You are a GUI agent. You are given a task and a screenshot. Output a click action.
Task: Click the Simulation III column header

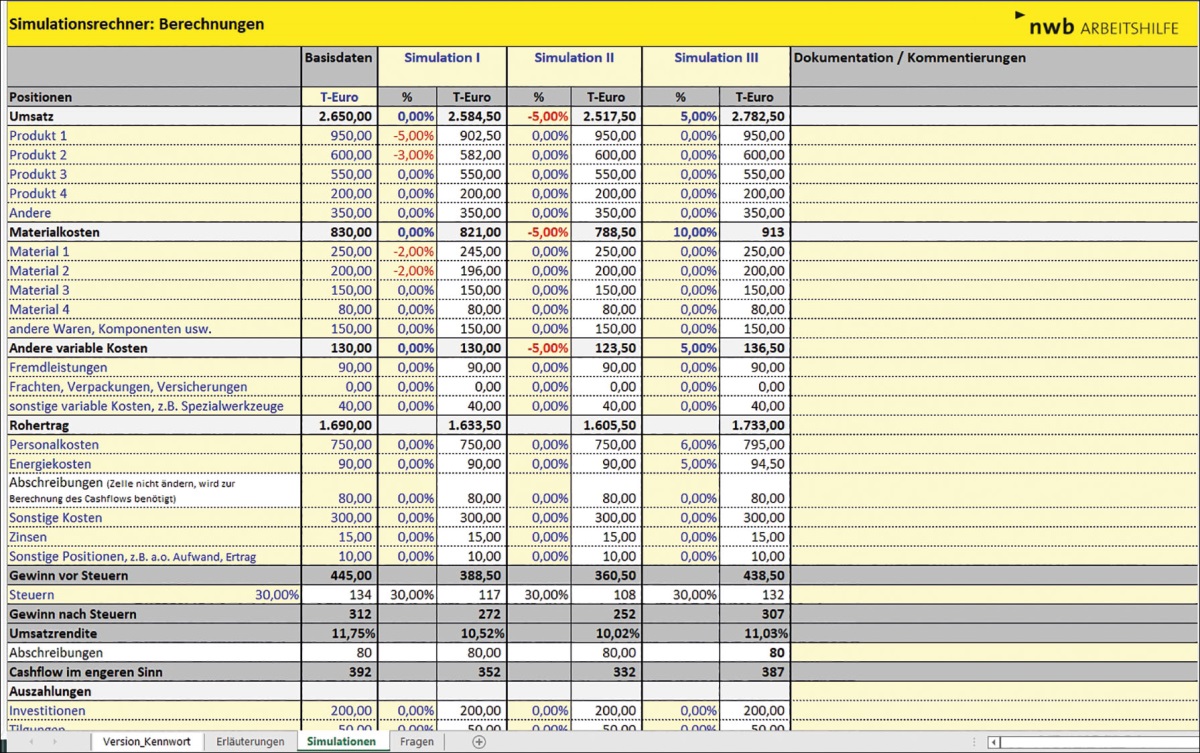point(715,58)
